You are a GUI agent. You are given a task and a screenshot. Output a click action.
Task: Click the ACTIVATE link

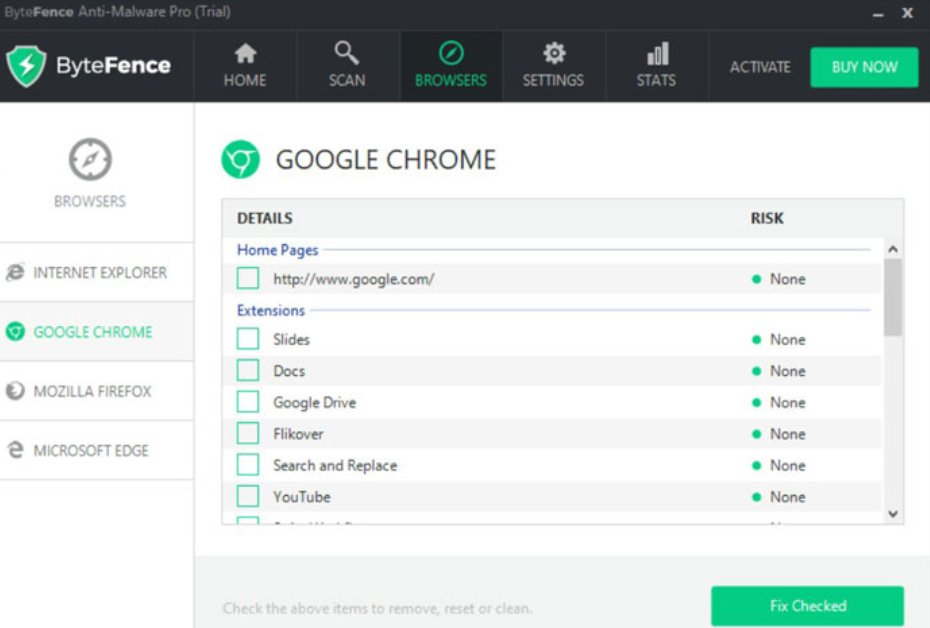(x=760, y=67)
